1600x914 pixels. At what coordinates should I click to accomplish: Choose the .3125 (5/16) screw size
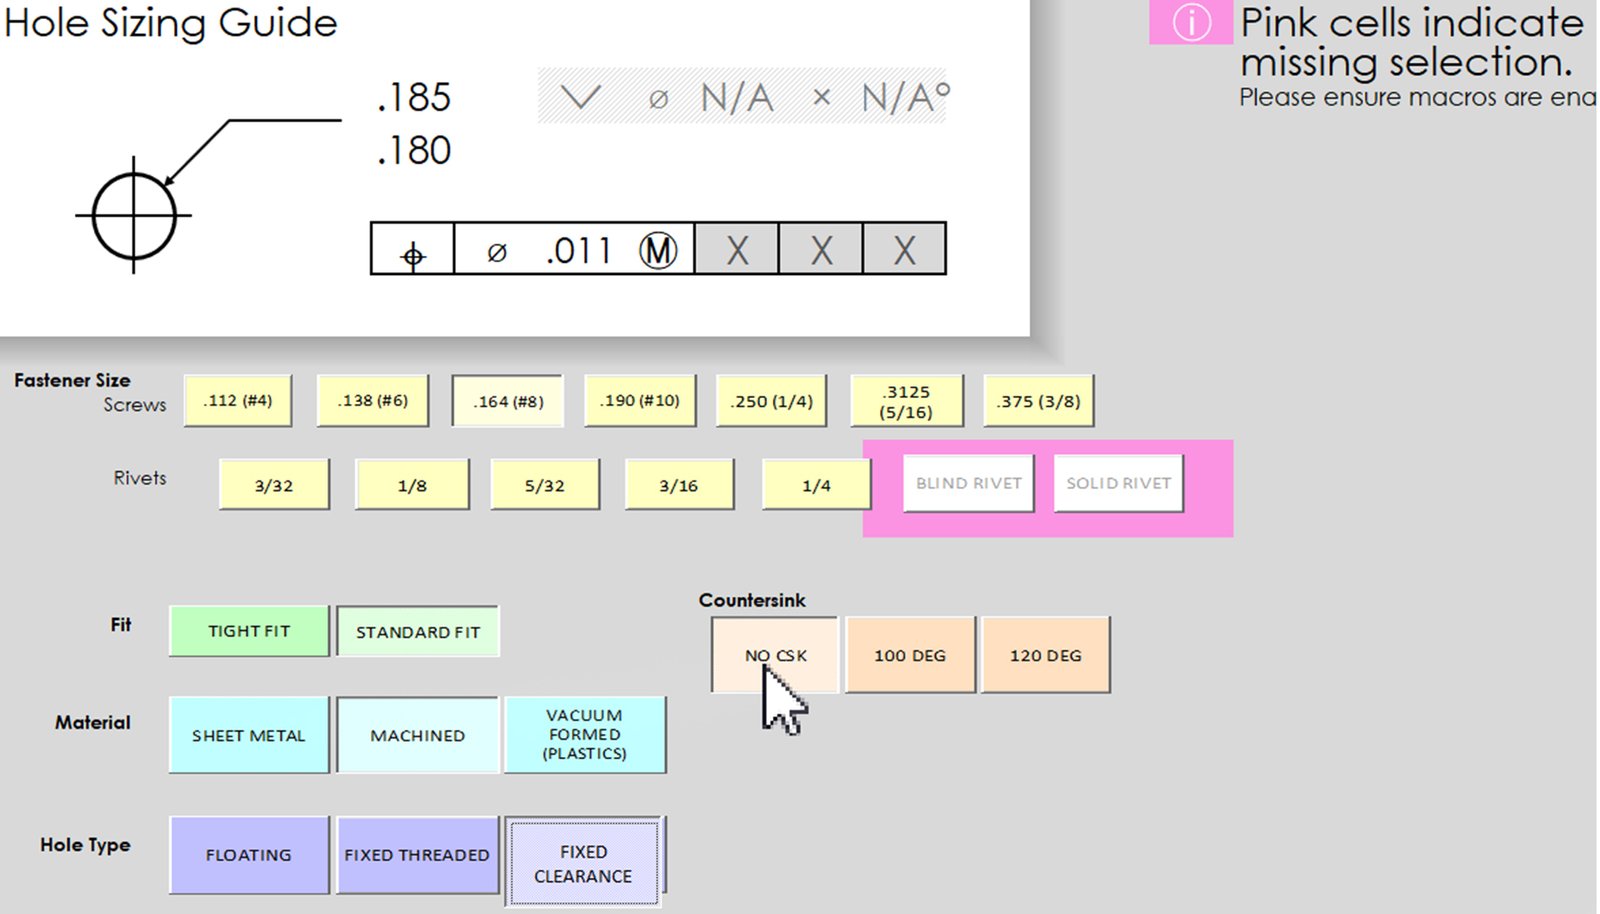[906, 401]
